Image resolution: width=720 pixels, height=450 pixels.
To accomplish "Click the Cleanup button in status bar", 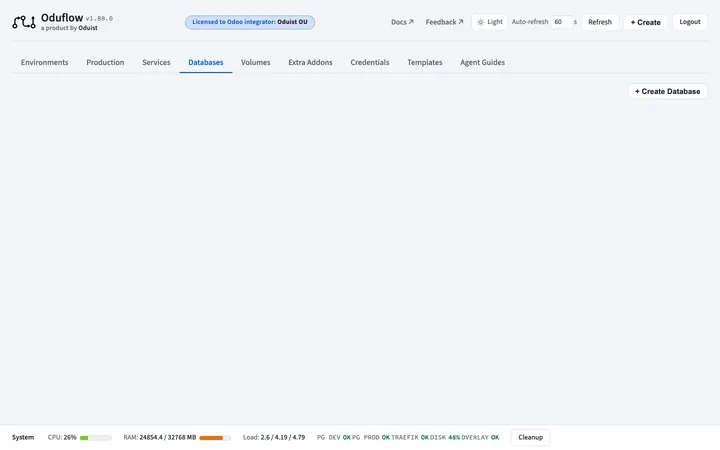I will 530,438.
